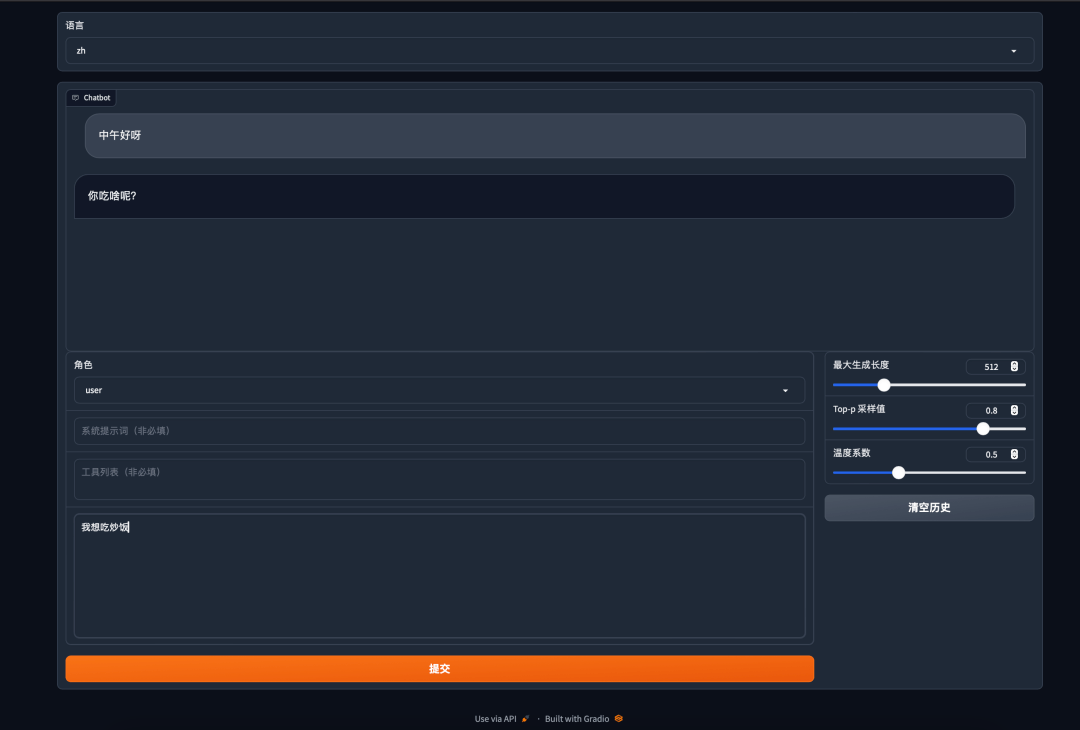Viewport: 1080px width, 730px height.
Task: Click the Gradio logo icon in footer
Action: pos(619,719)
